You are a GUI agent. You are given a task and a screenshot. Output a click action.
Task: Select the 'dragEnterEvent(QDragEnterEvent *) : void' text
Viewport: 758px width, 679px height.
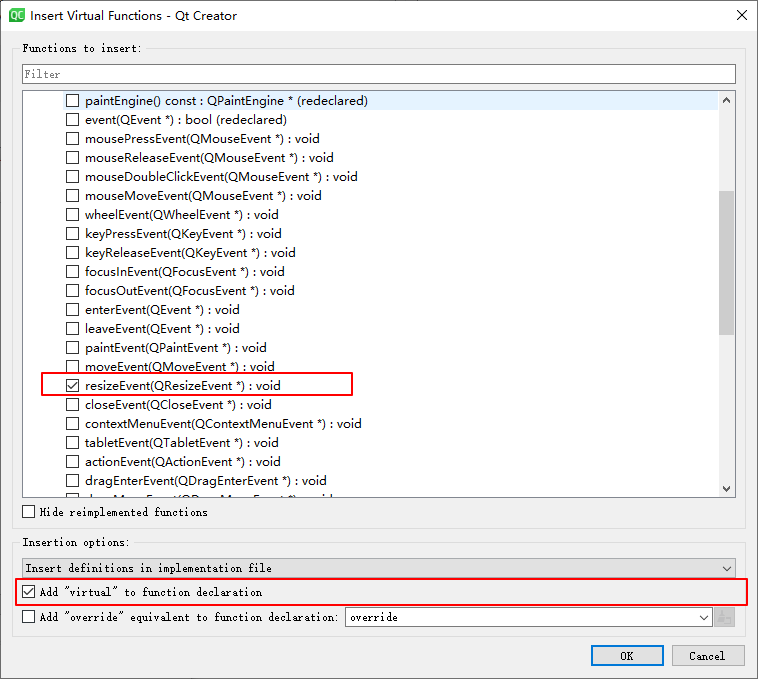pyautogui.click(x=206, y=481)
